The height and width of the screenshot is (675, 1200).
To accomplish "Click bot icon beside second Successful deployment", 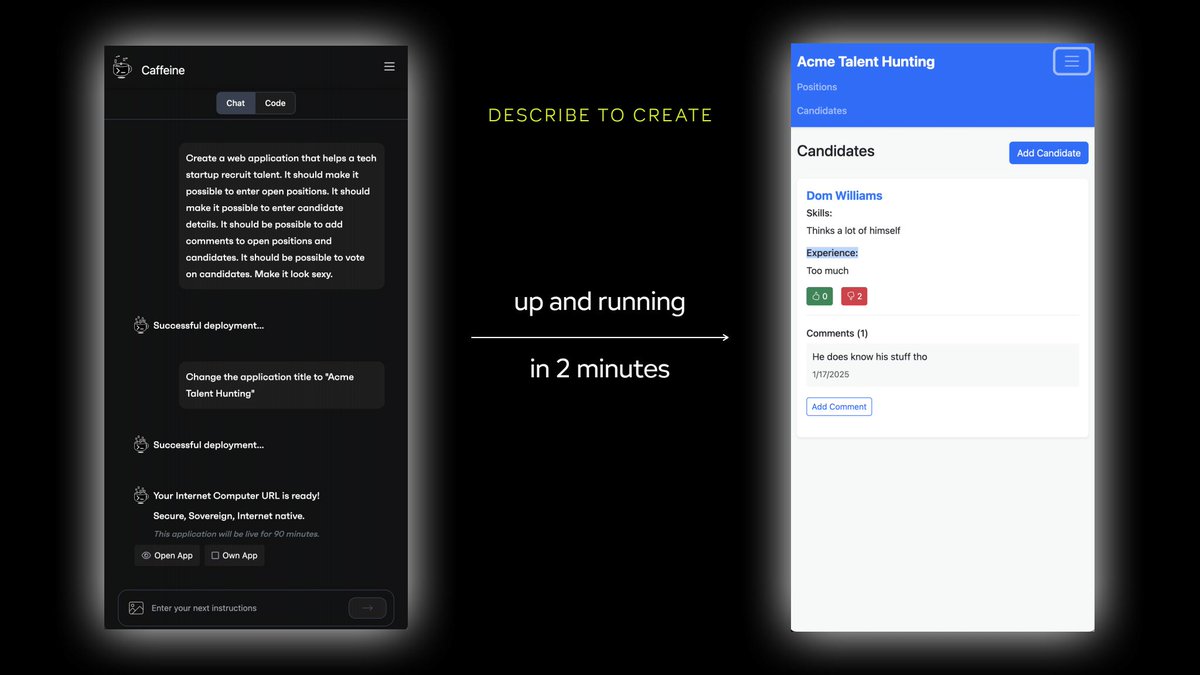I will pos(142,445).
